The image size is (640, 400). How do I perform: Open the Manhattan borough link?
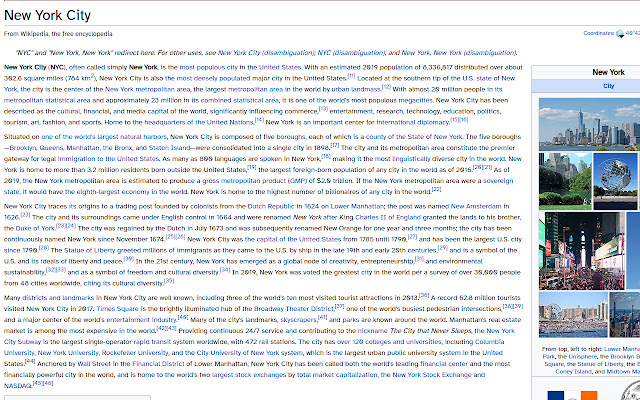82,148
